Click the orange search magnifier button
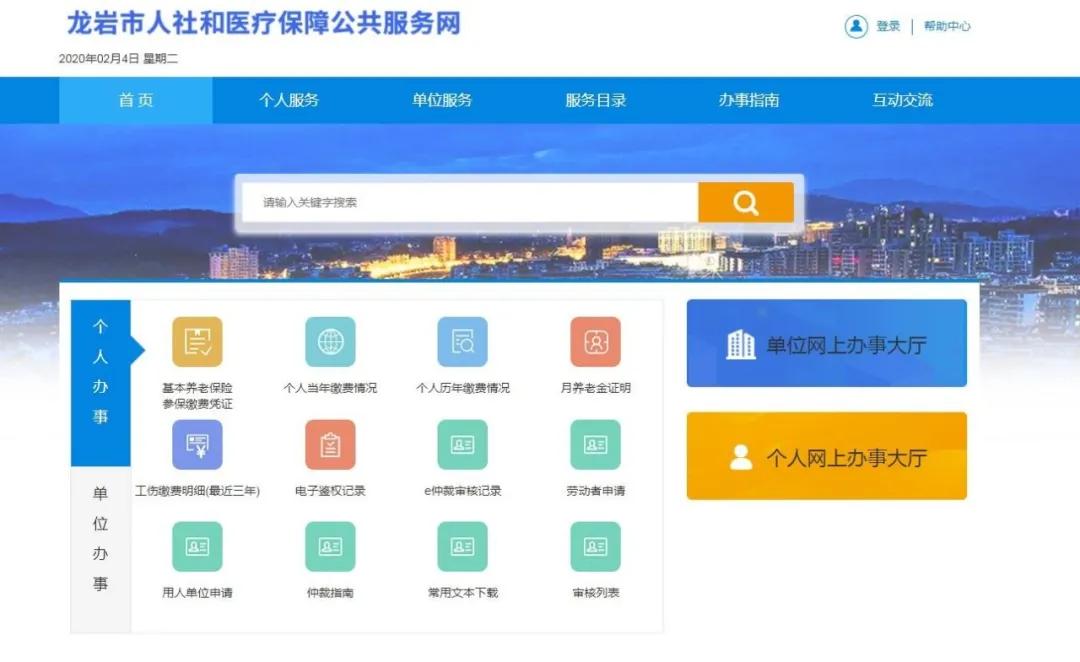The width and height of the screenshot is (1080, 662). pyautogui.click(x=745, y=203)
